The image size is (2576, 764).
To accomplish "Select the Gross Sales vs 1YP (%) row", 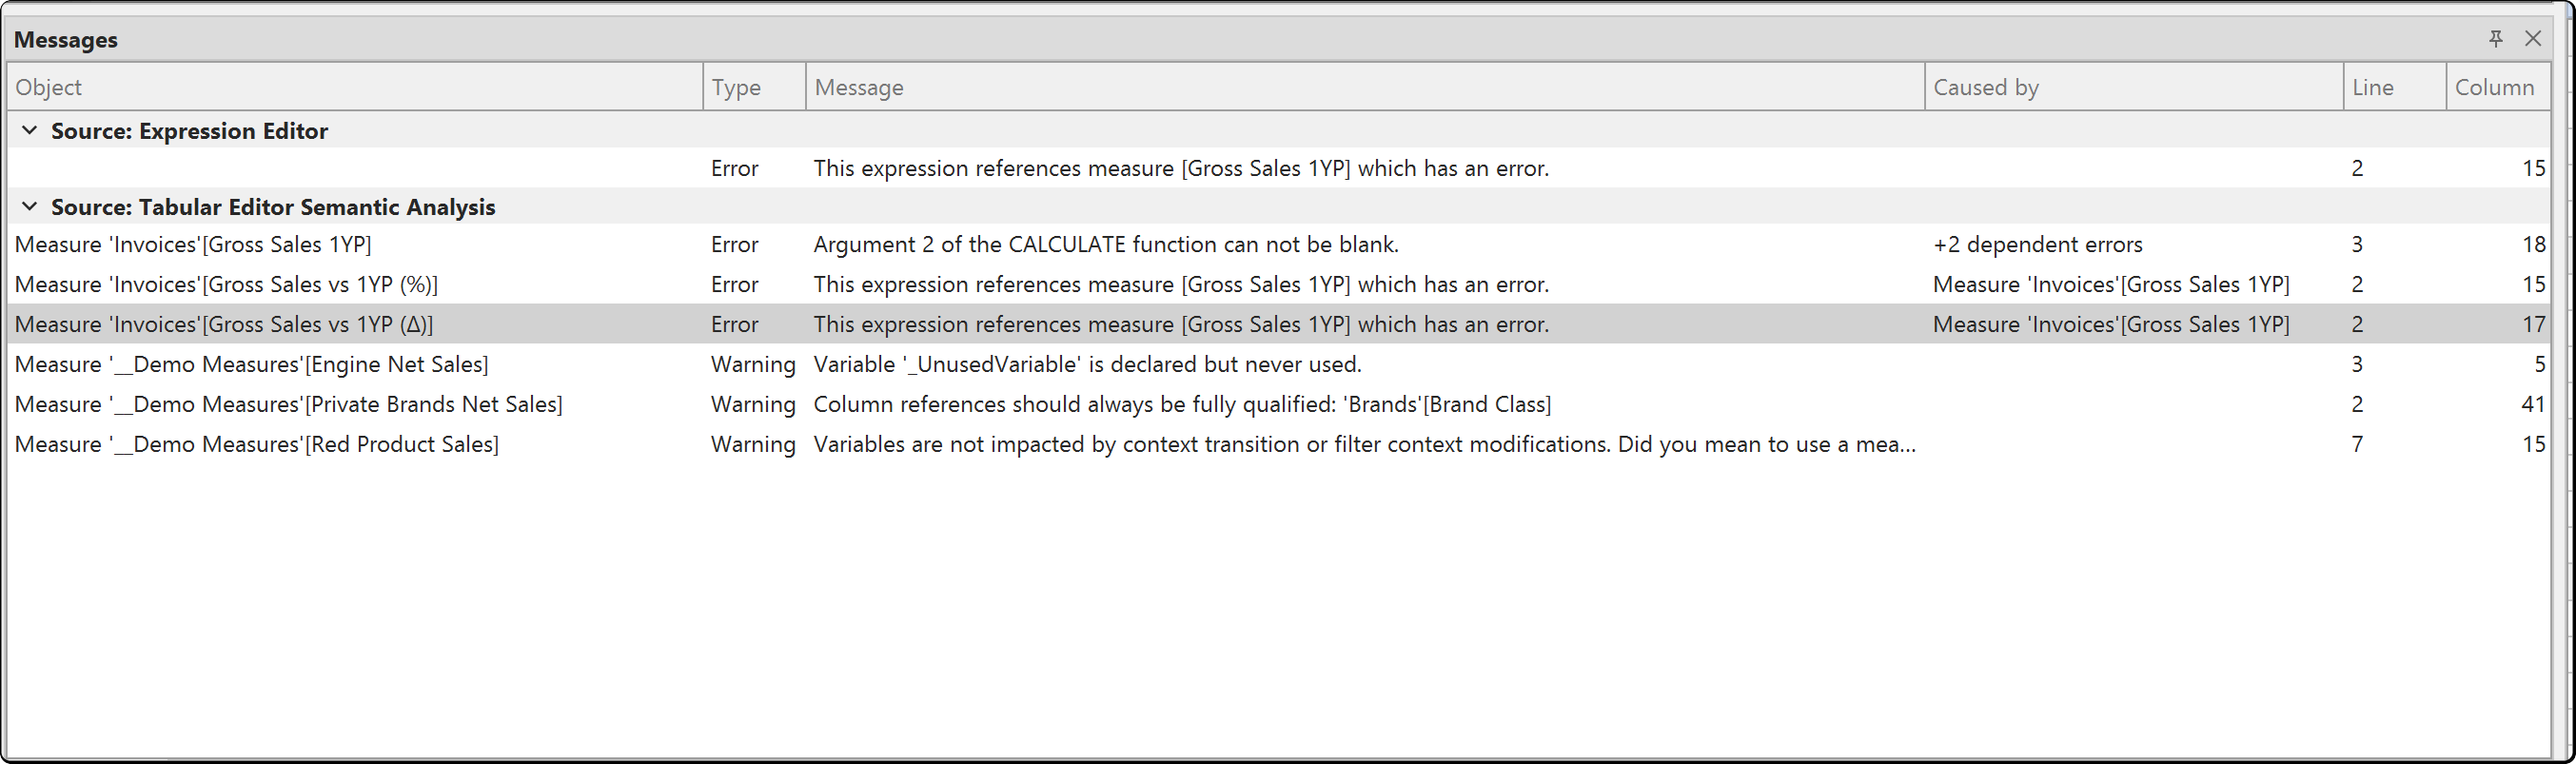I will tap(1279, 284).
